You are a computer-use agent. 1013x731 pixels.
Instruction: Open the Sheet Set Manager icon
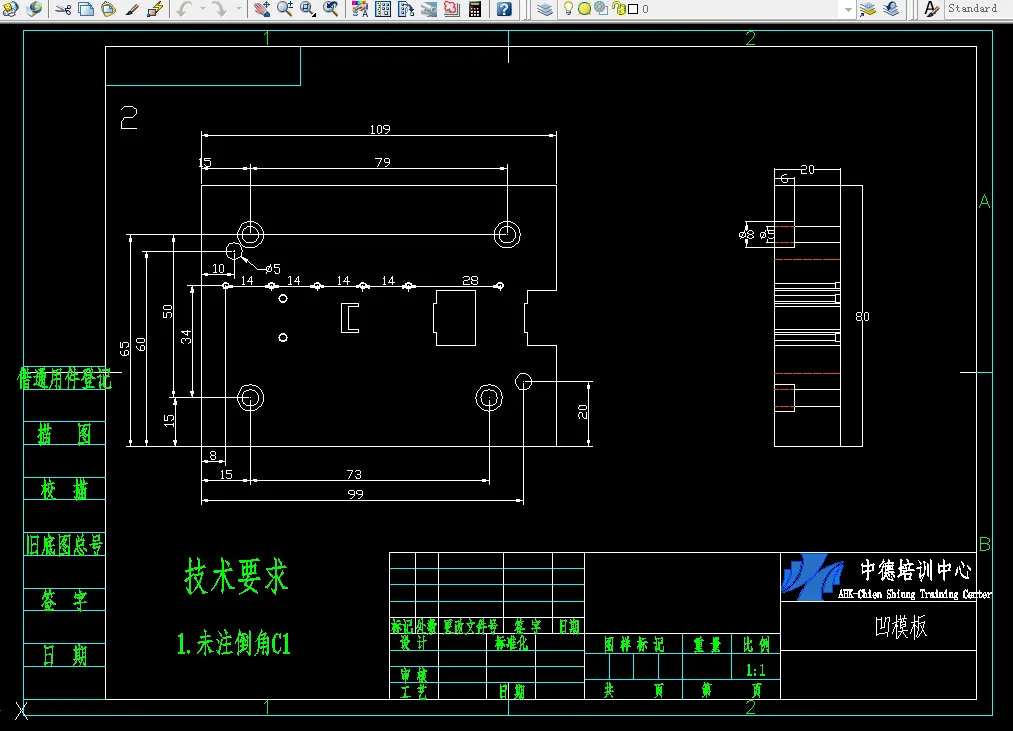[x=429, y=8]
